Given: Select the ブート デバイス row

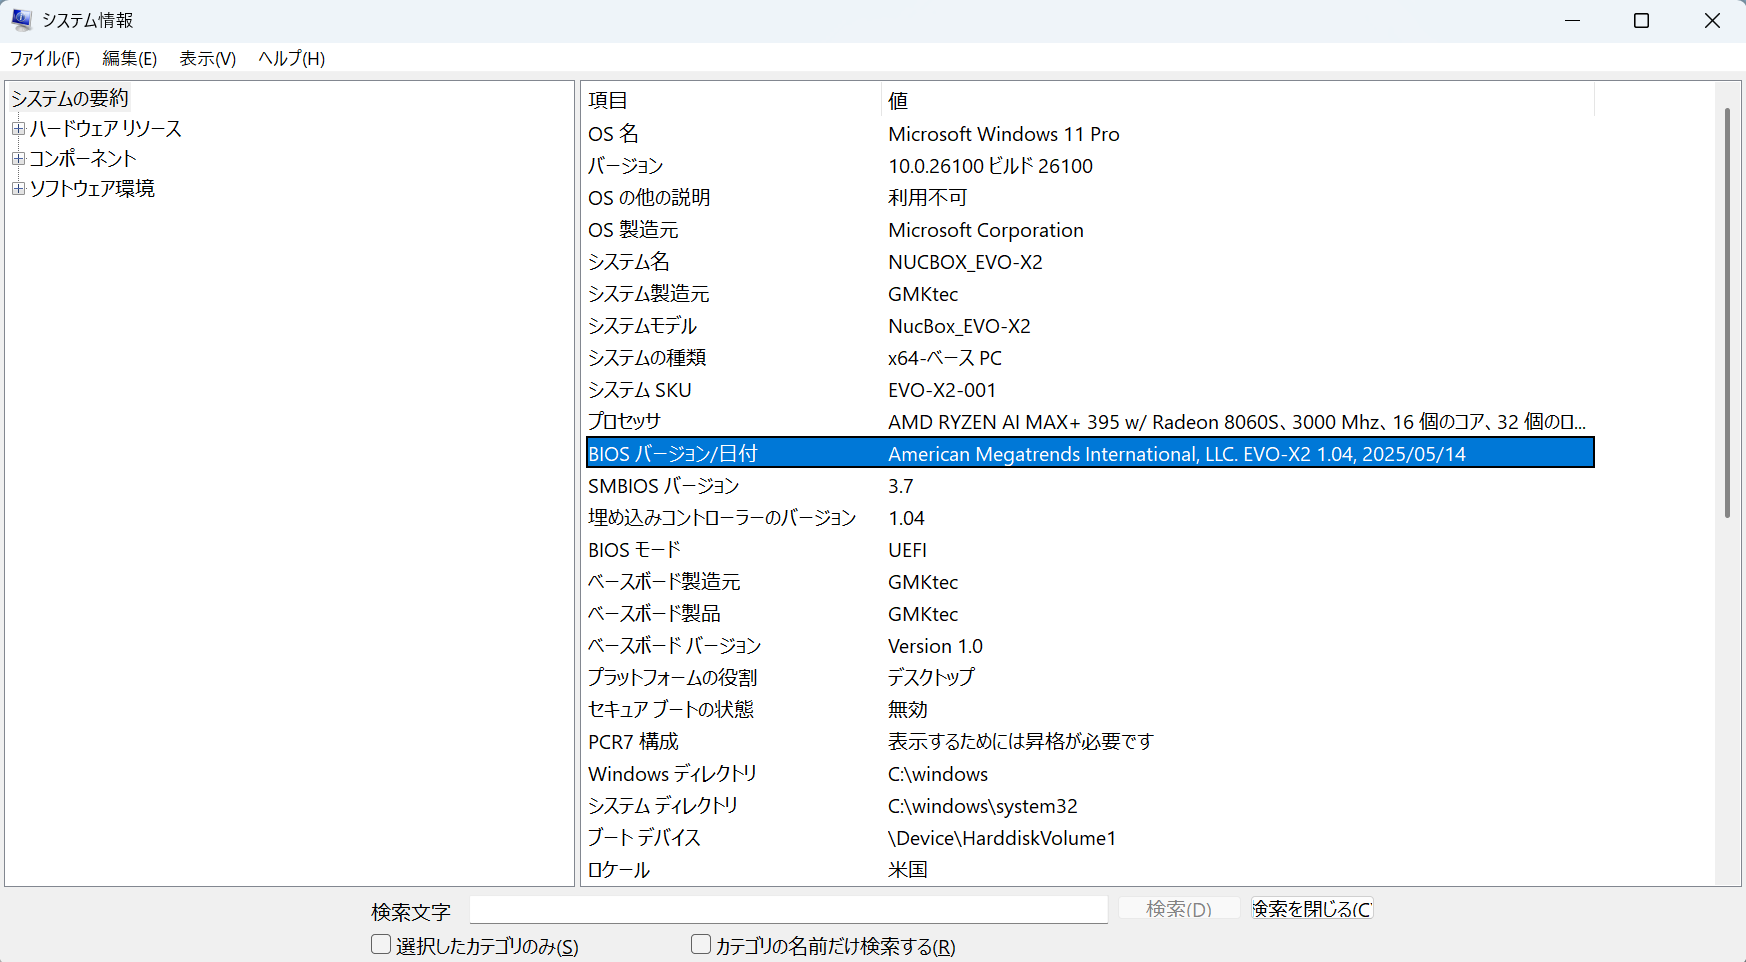Looking at the screenshot, I should 1090,838.
